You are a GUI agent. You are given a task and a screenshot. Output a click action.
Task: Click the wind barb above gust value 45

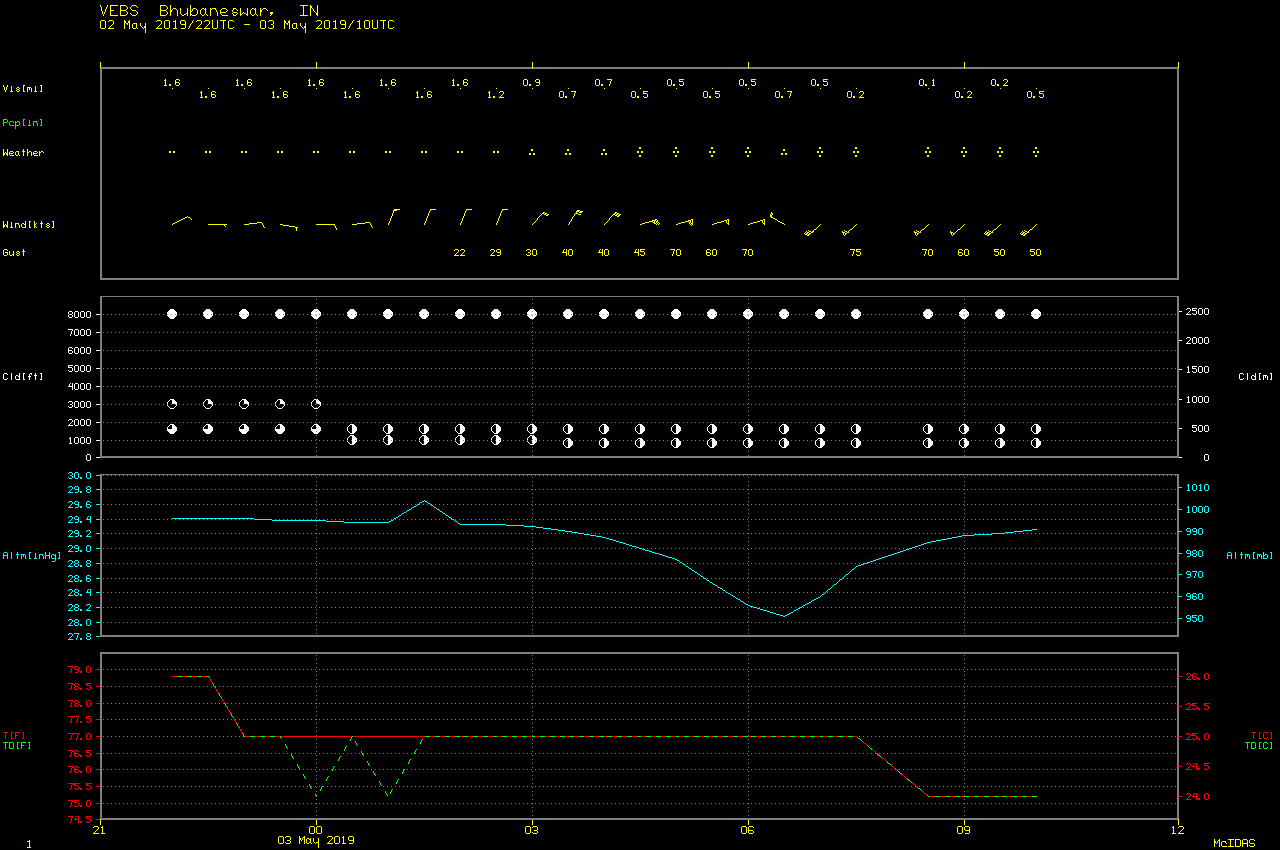648,221
